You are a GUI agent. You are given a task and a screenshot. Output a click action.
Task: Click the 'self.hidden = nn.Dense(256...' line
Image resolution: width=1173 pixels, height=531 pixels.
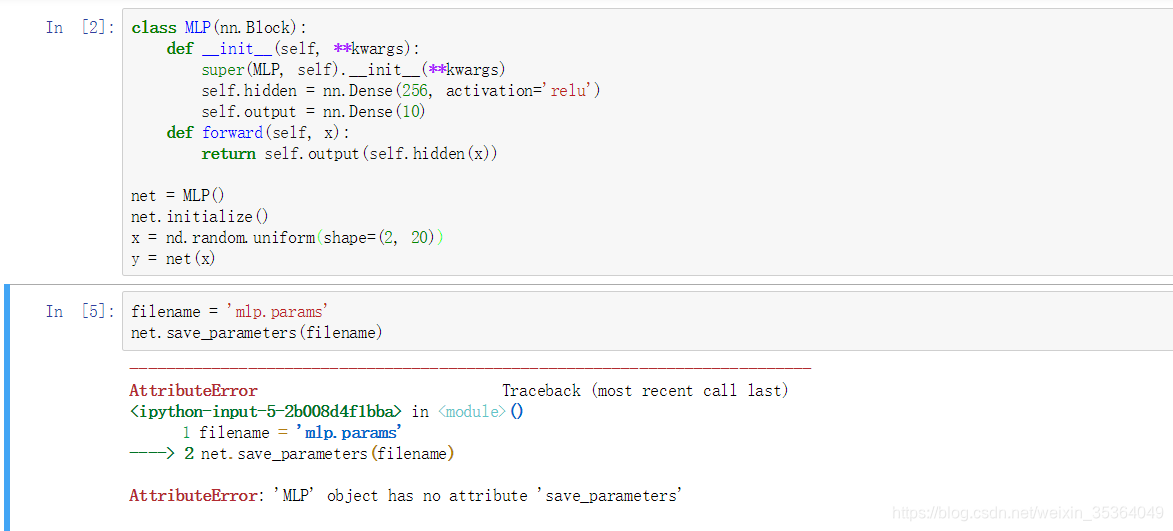coord(401,91)
